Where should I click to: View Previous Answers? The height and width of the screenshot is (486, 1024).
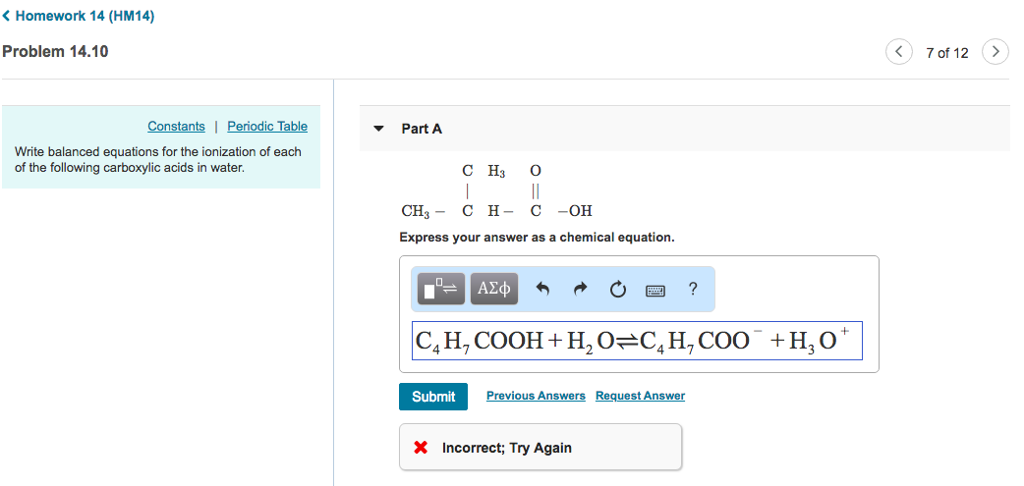[535, 396]
